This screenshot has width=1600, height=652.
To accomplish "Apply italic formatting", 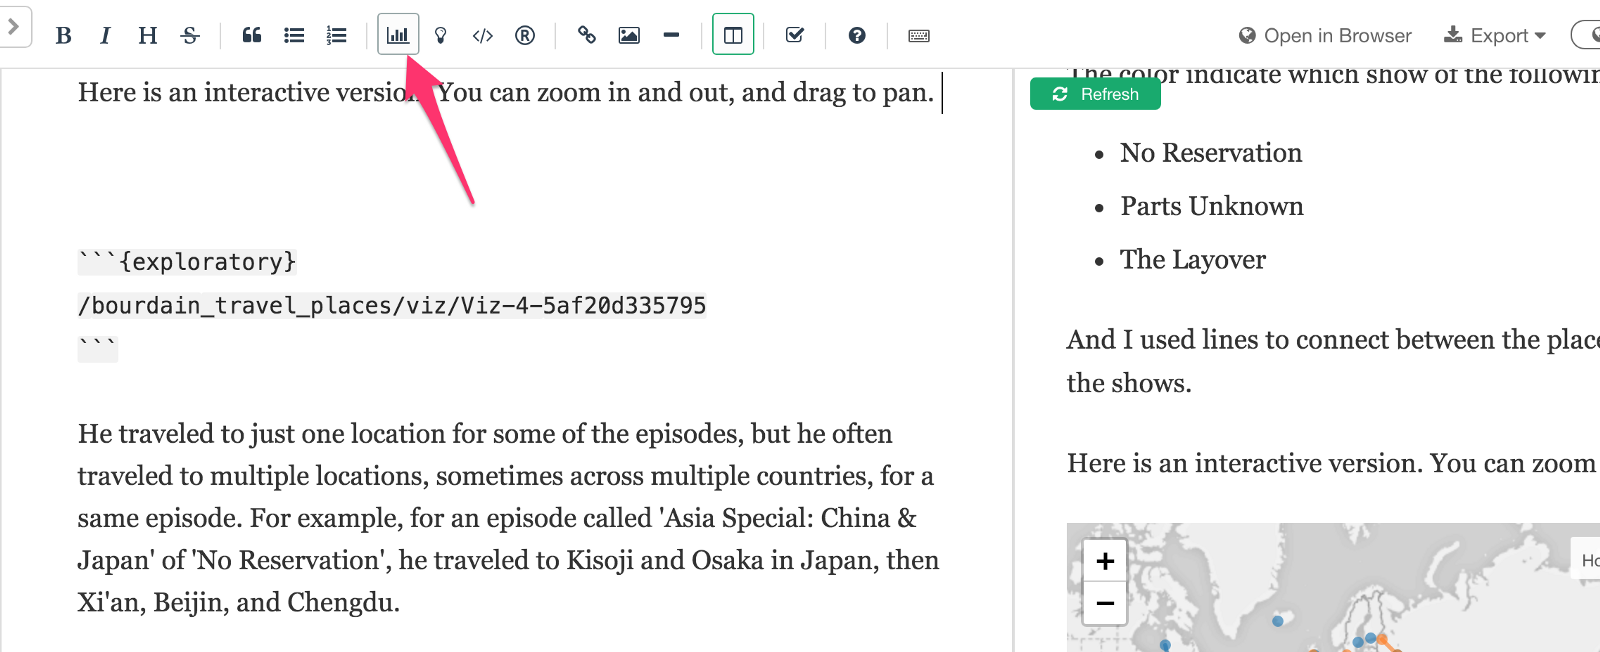I will click(x=105, y=36).
